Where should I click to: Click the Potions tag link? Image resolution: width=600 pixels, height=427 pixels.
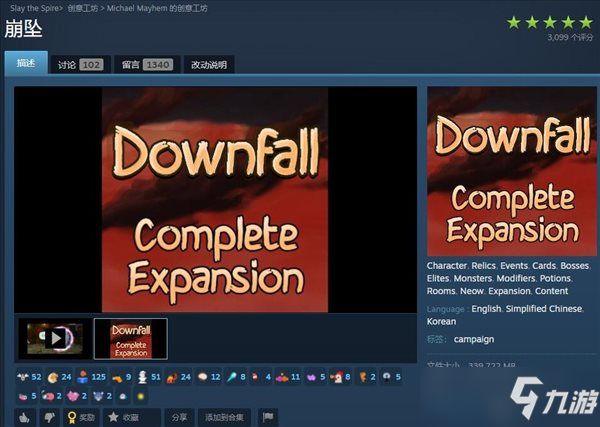click(555, 278)
